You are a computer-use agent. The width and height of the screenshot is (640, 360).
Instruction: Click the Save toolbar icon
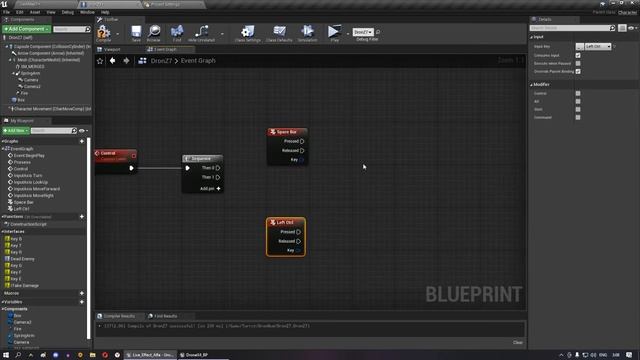pyautogui.click(x=136, y=32)
